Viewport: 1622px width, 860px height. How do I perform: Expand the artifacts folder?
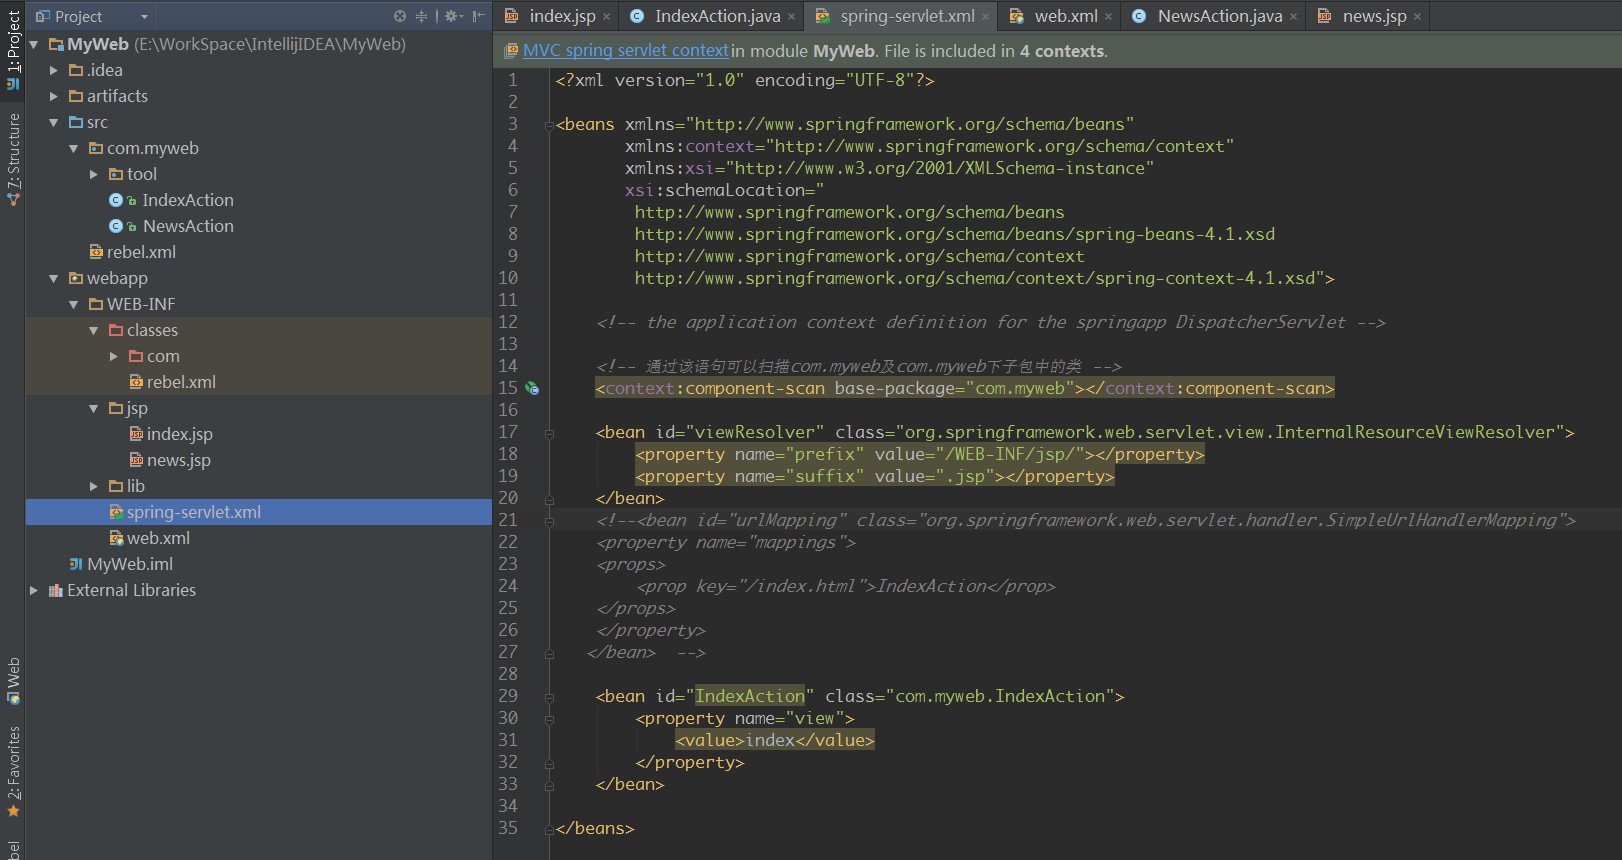point(54,96)
